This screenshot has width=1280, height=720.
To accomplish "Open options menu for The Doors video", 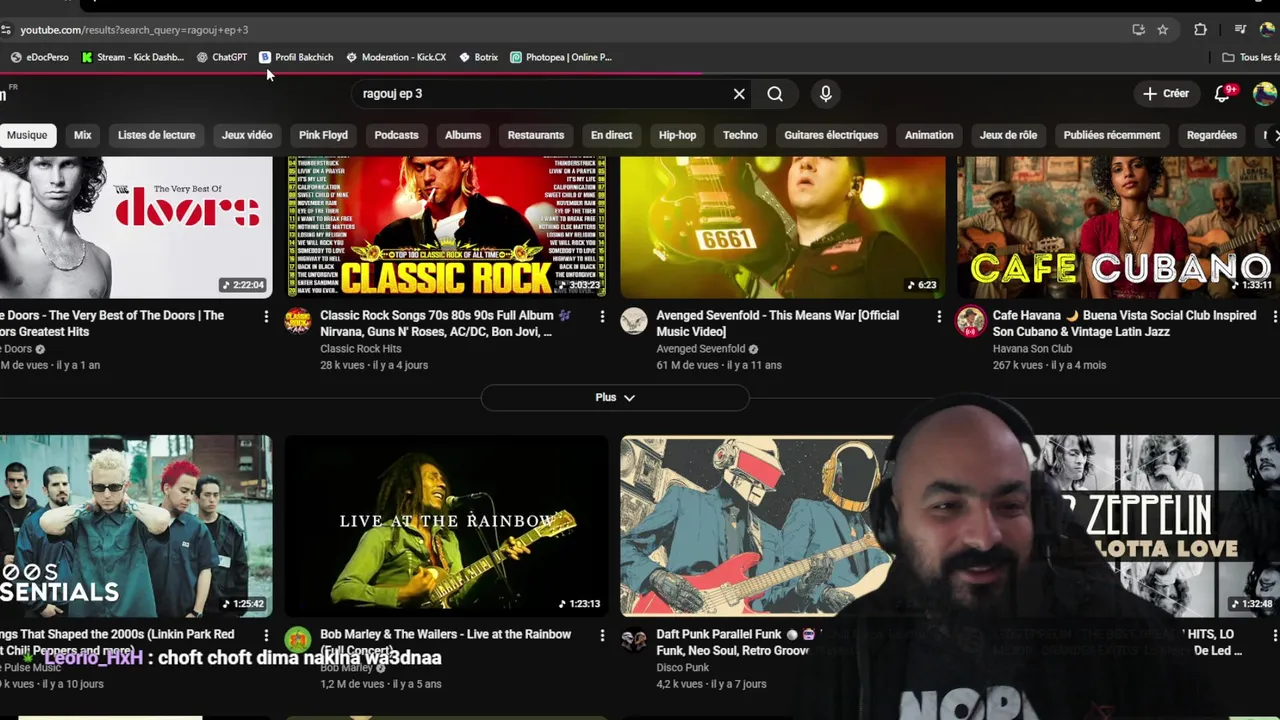I will (x=266, y=316).
